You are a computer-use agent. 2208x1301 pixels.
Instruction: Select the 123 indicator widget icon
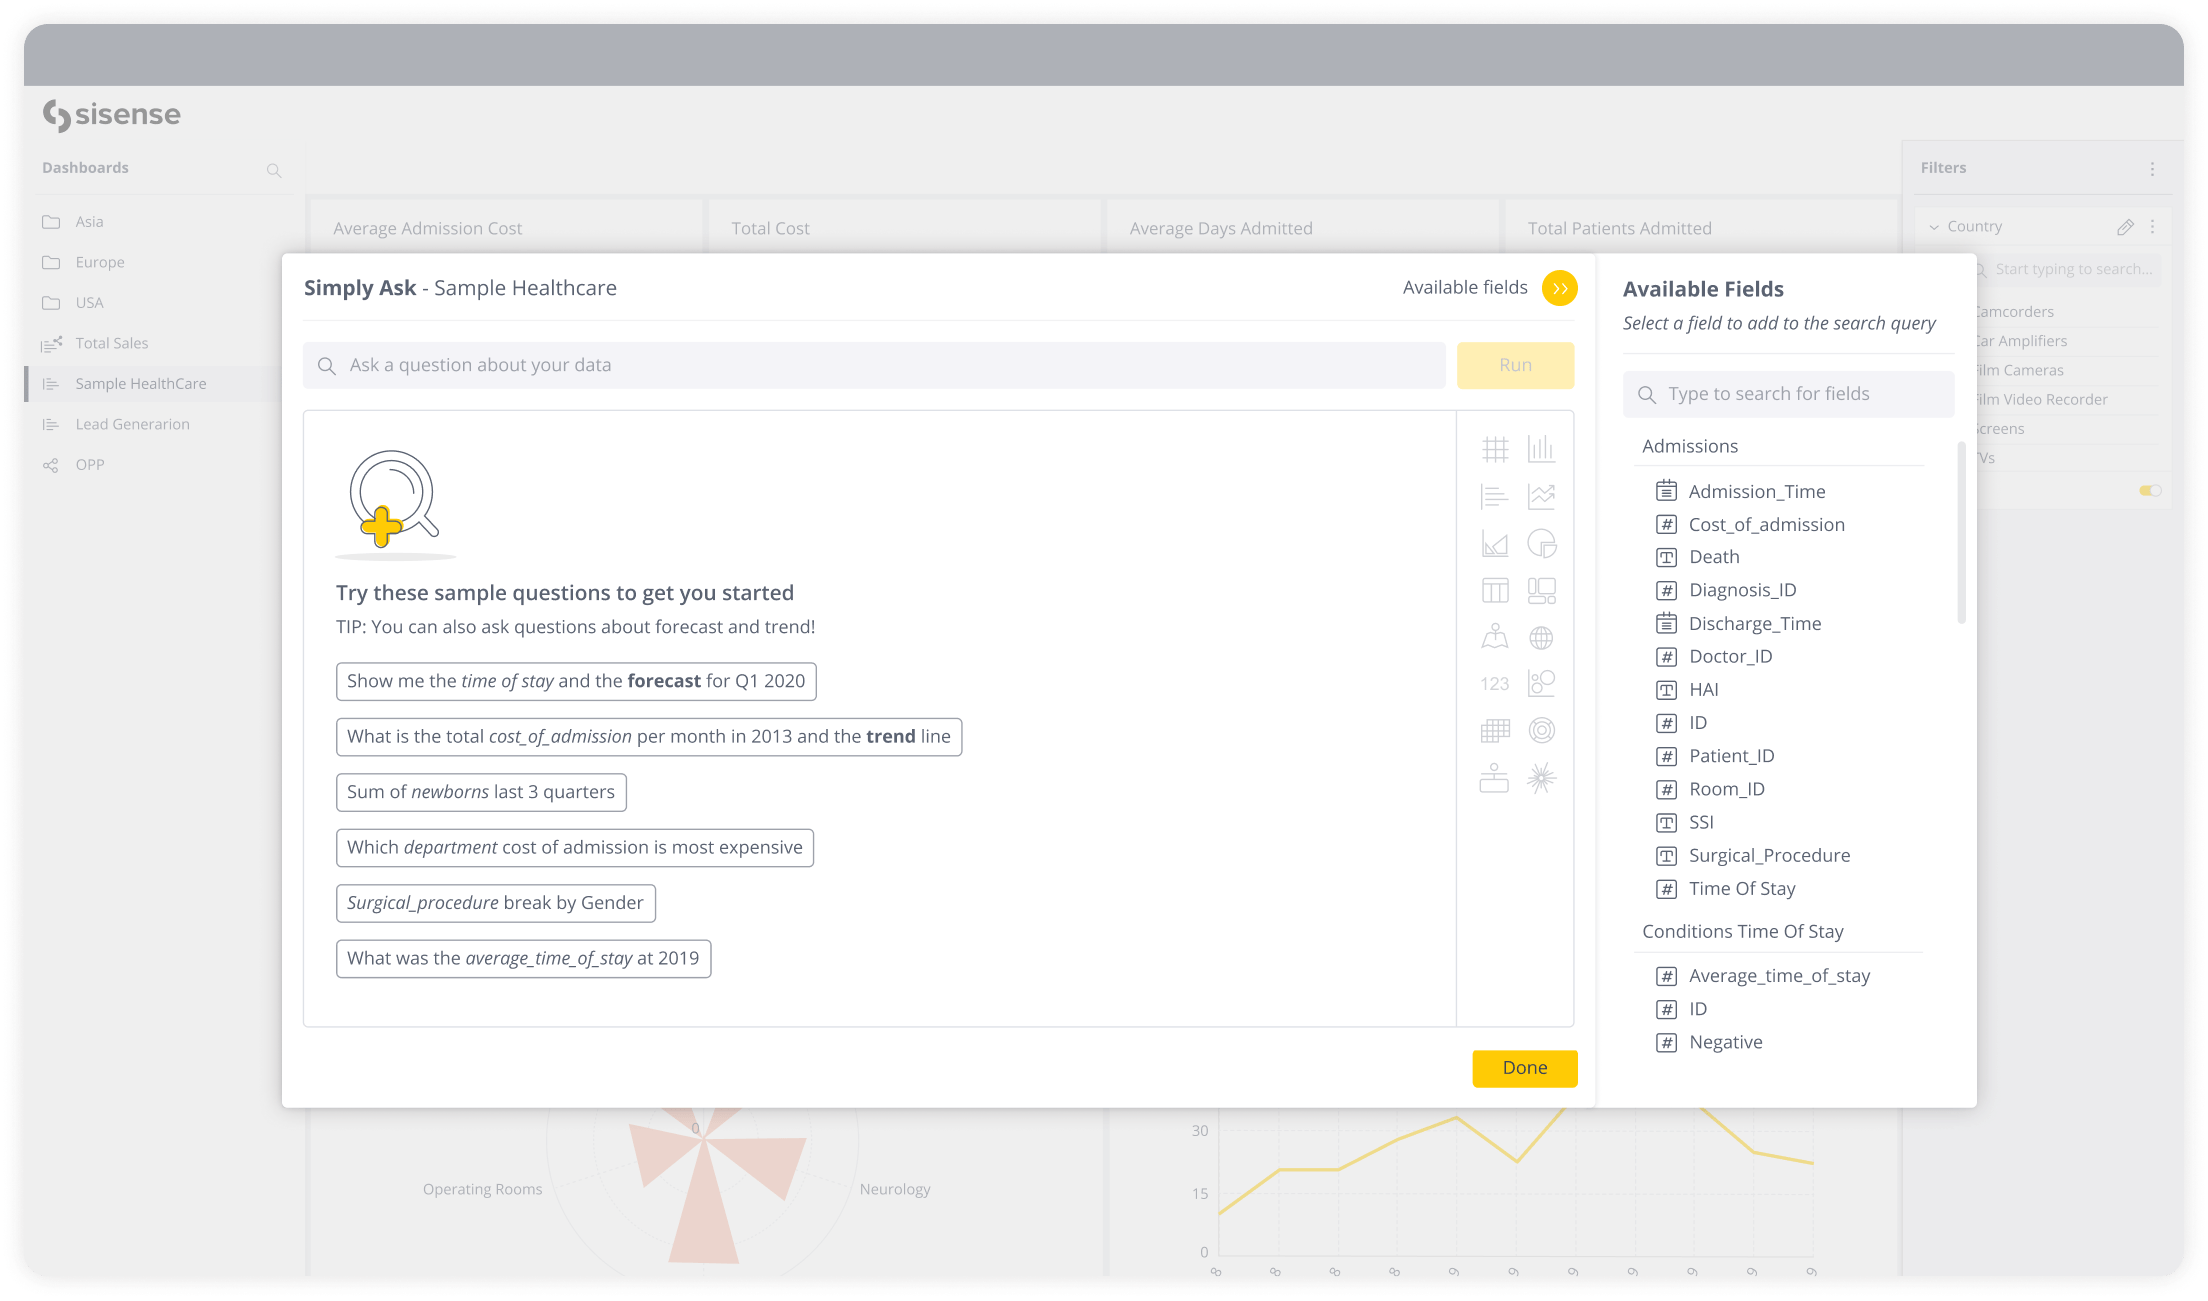coord(1495,684)
